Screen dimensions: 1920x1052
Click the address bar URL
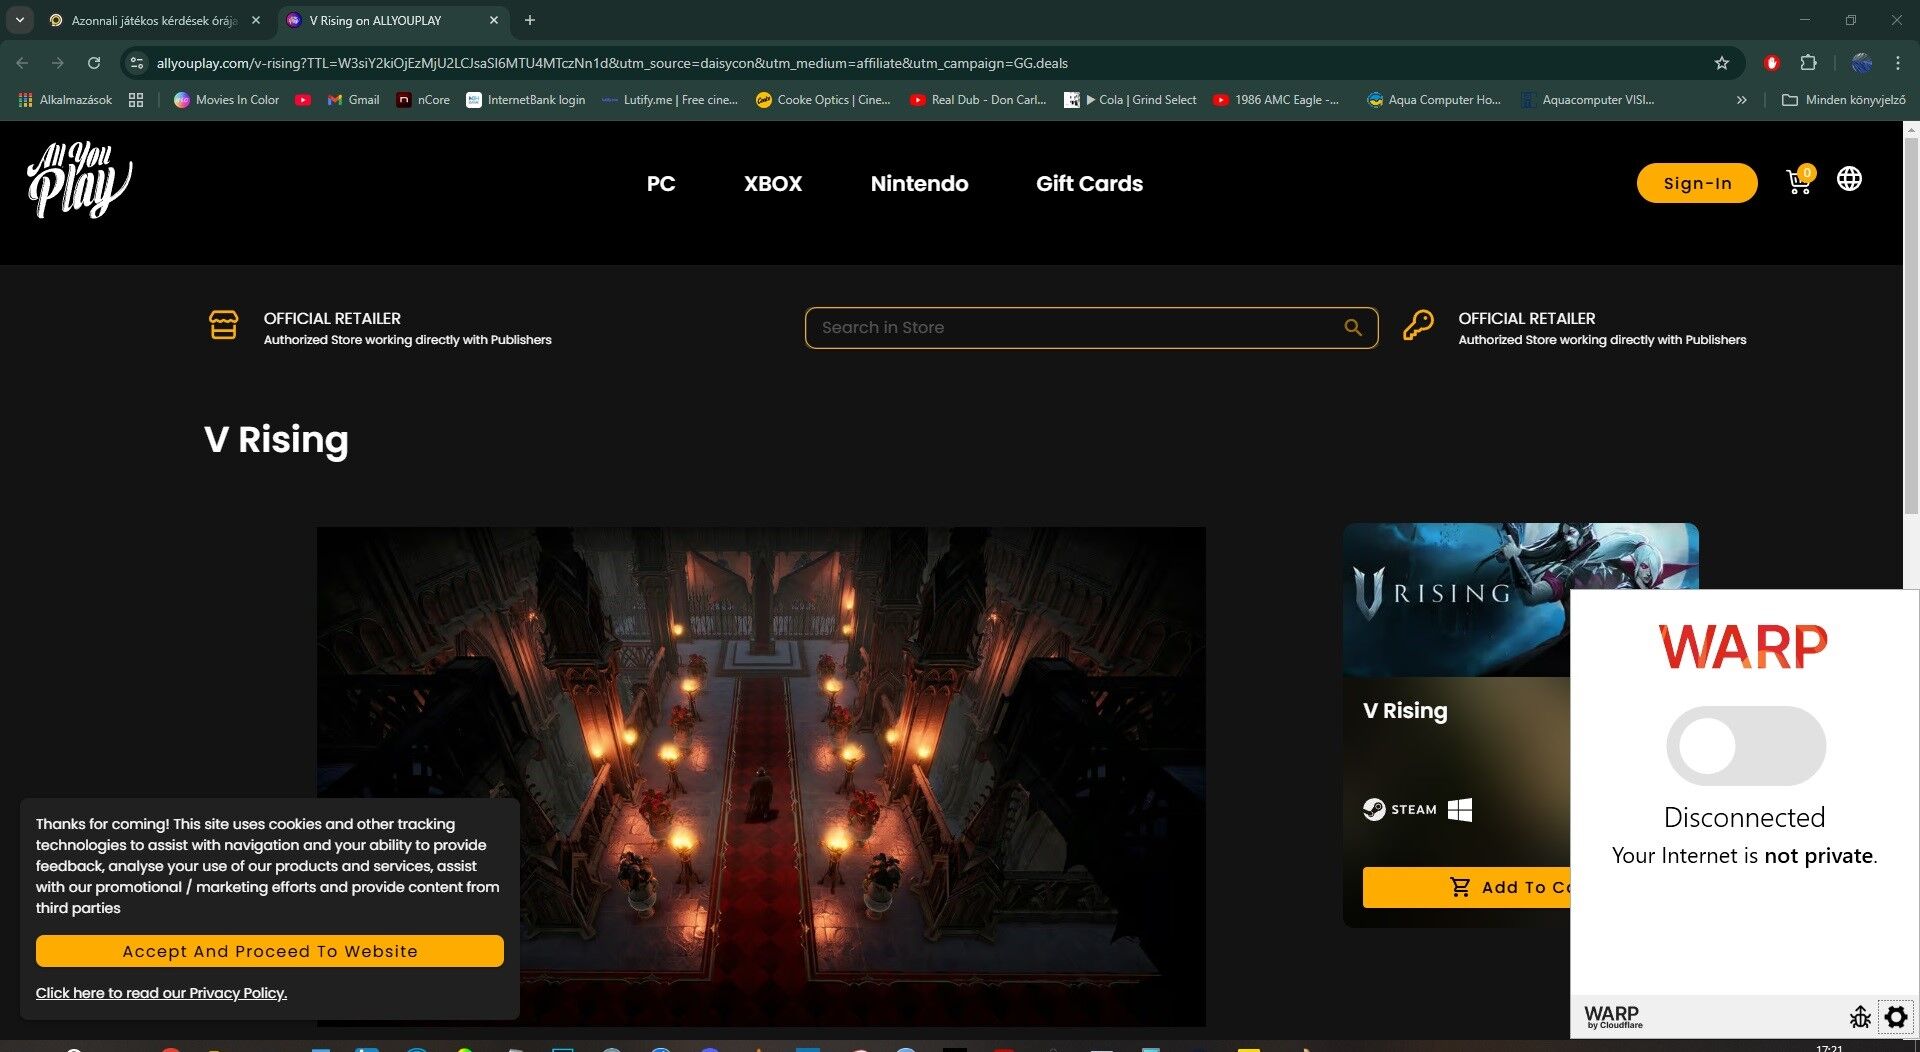pos(612,63)
